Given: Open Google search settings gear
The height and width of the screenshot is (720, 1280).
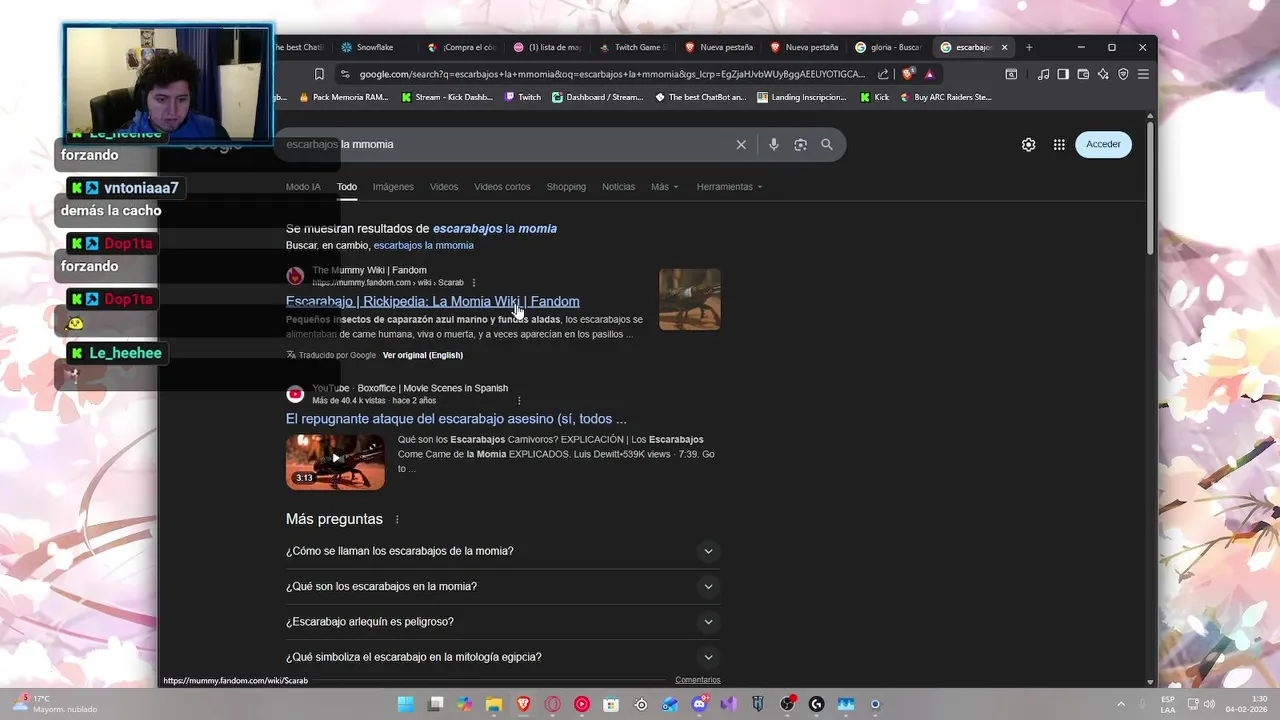Looking at the screenshot, I should pyautogui.click(x=1028, y=144).
